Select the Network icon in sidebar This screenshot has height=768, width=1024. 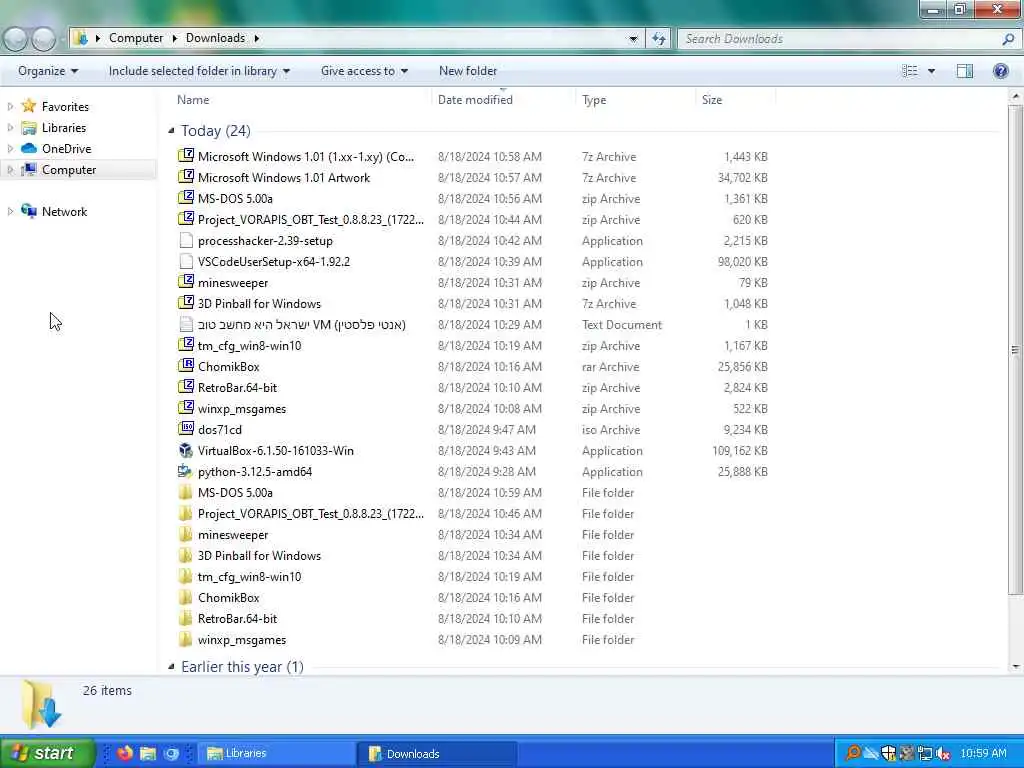[x=29, y=211]
